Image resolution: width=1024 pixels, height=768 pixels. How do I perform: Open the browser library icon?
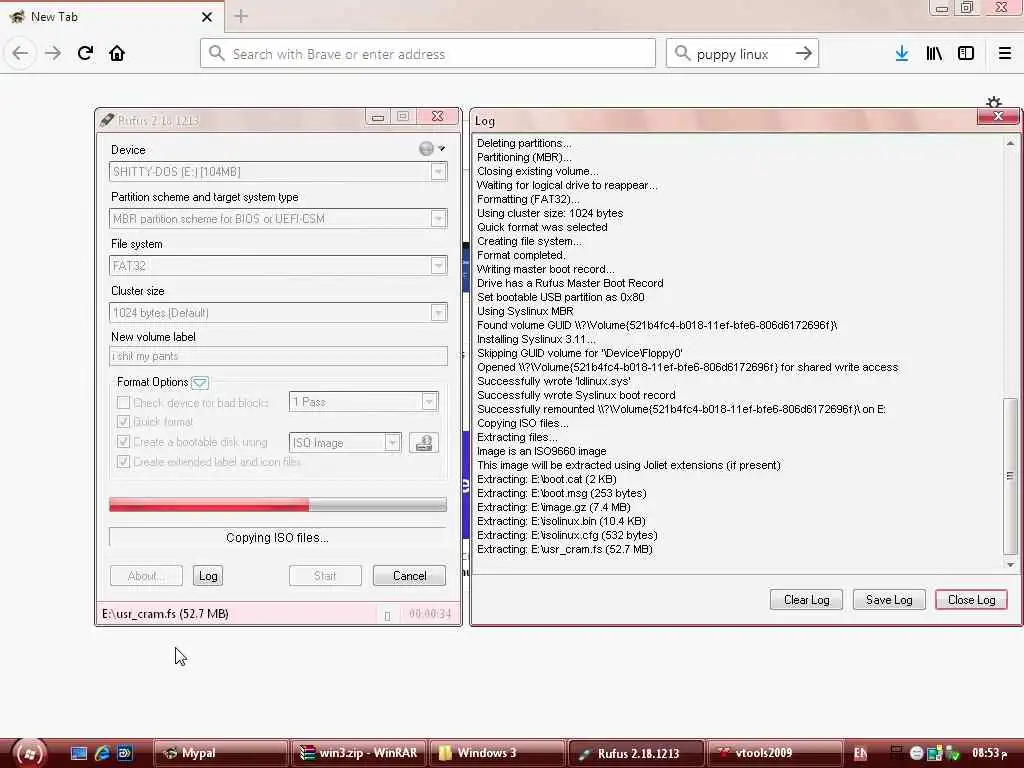(x=934, y=54)
